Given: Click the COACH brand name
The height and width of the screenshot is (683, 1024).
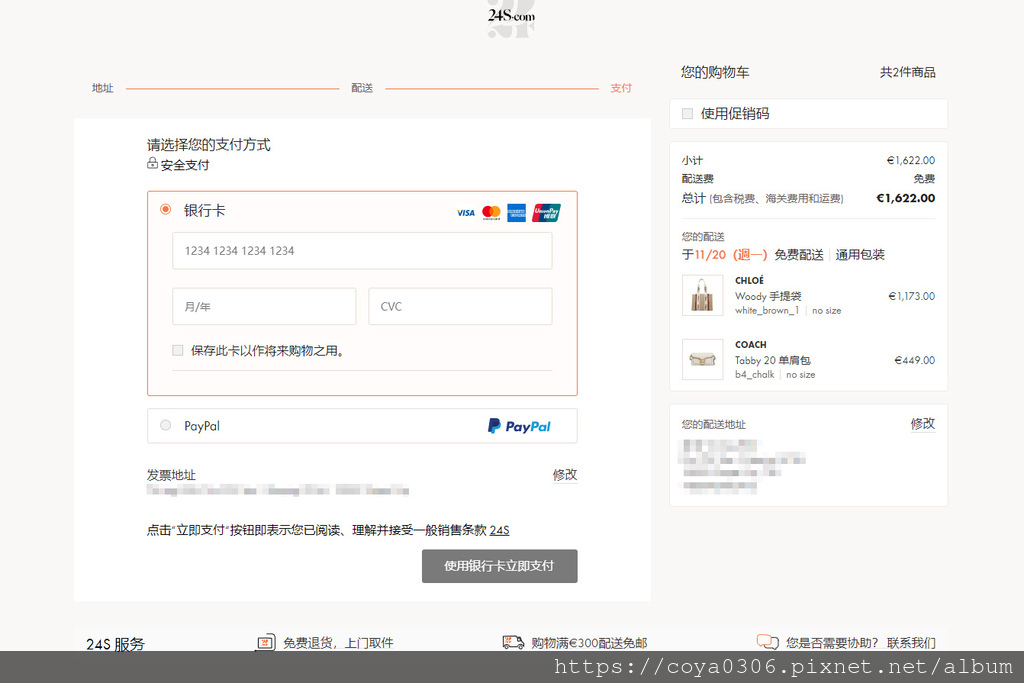Looking at the screenshot, I should [x=750, y=344].
